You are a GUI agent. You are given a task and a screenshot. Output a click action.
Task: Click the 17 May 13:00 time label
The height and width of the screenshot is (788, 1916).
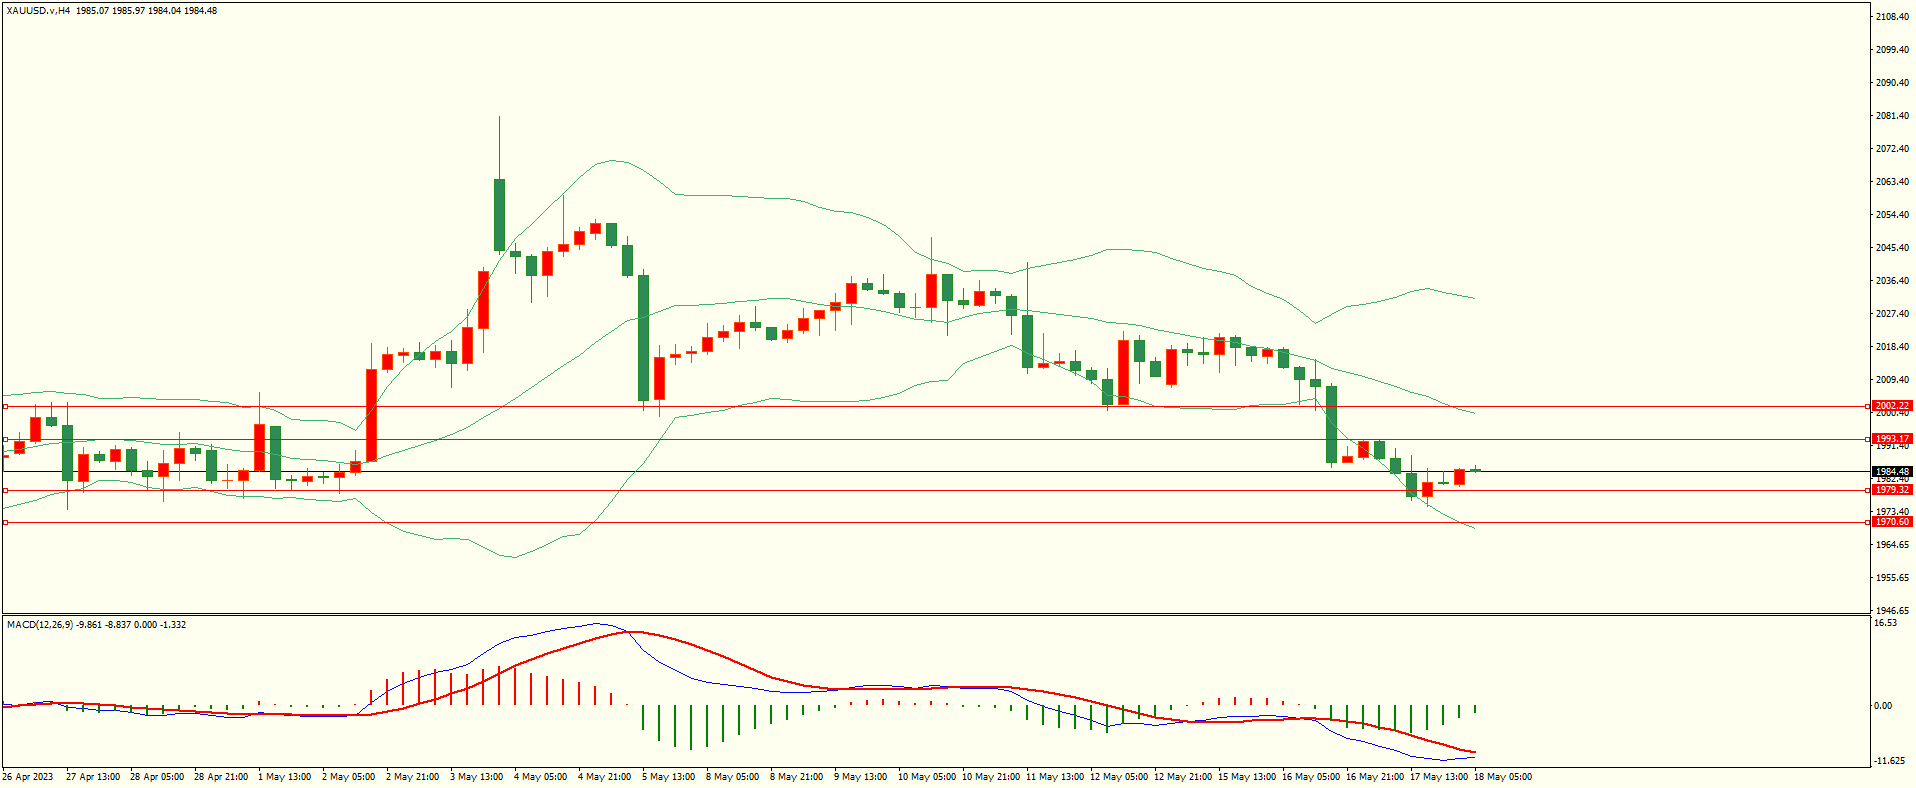(1439, 777)
